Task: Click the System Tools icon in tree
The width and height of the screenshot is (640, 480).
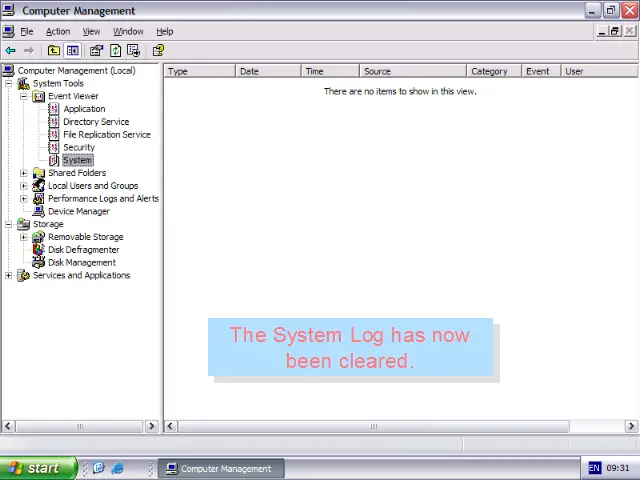Action: [x=23, y=84]
